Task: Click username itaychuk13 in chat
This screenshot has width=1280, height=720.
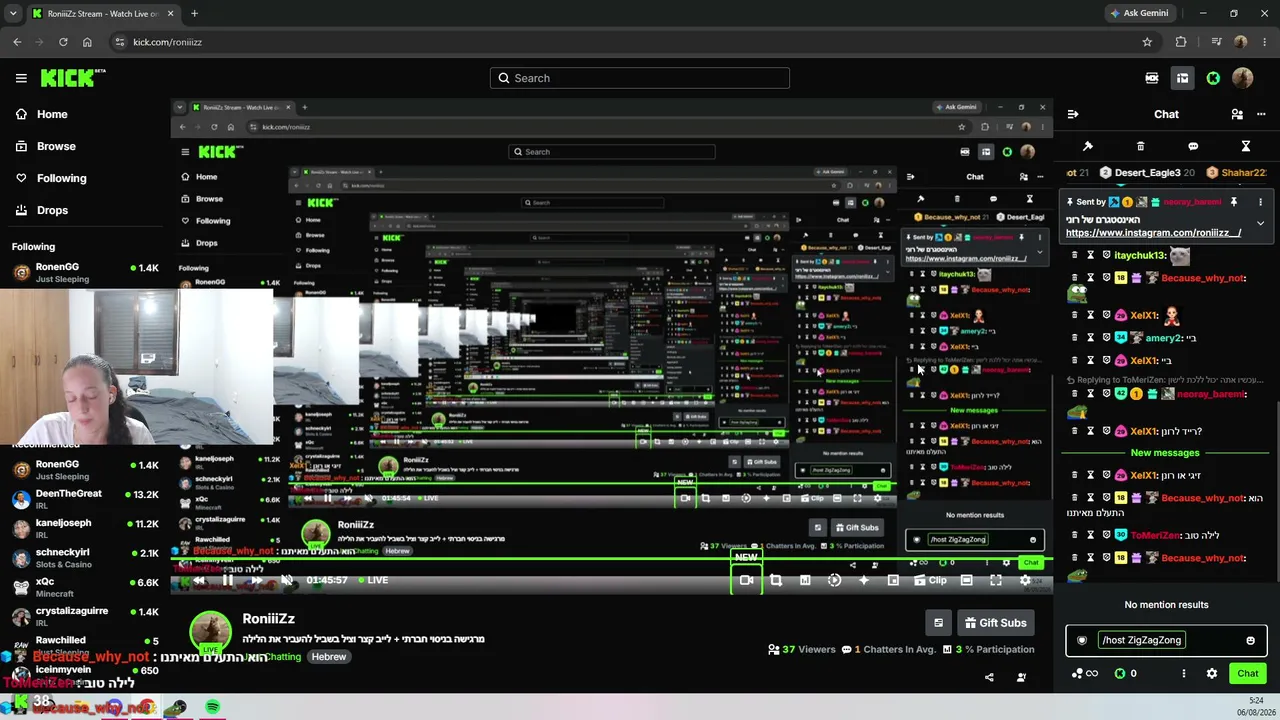Action: pyautogui.click(x=1141, y=256)
